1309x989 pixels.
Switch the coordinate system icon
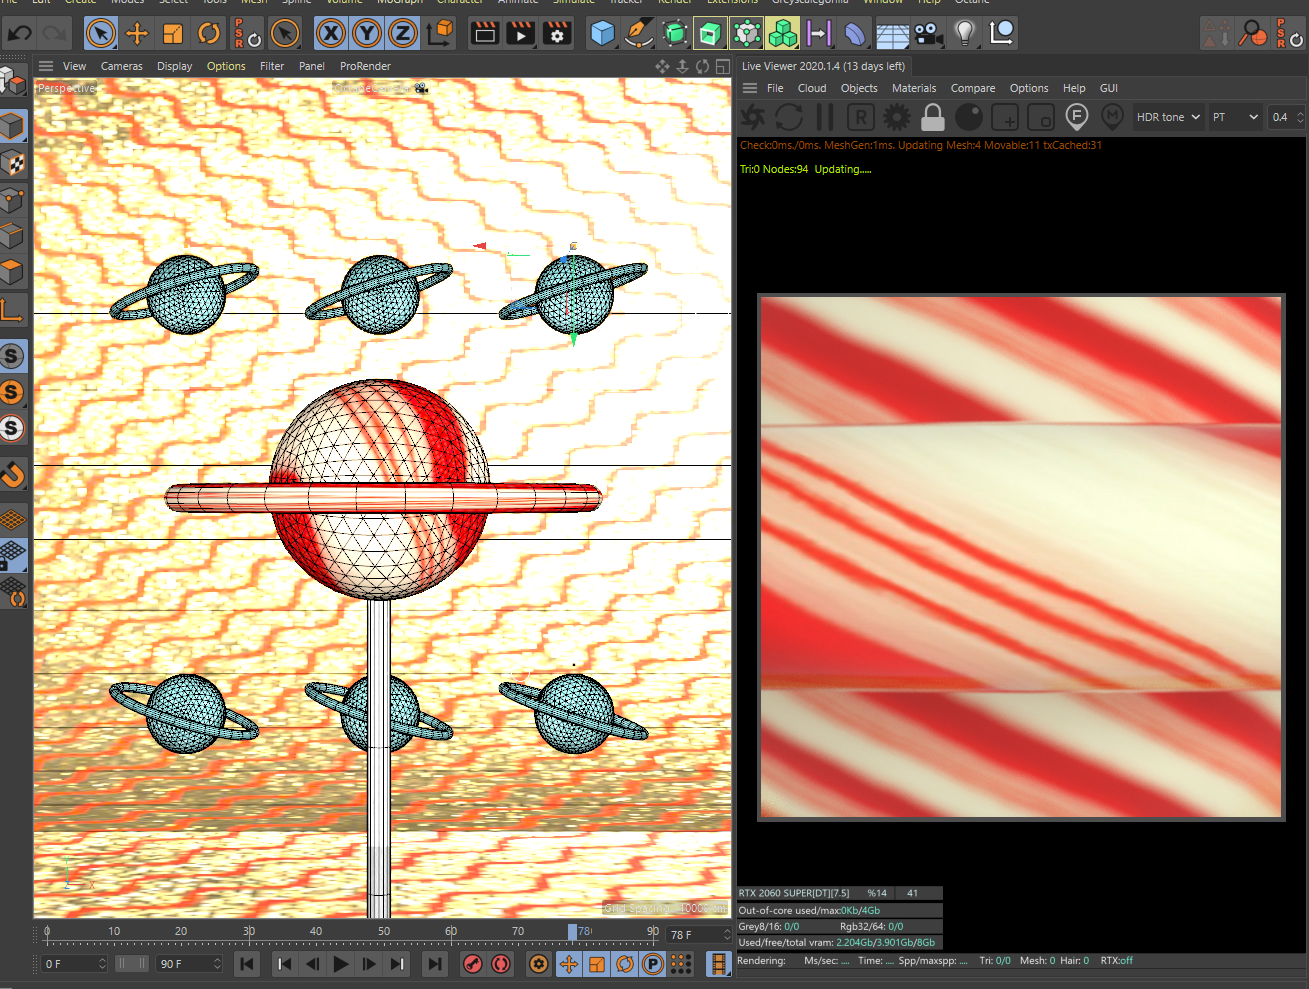point(440,33)
